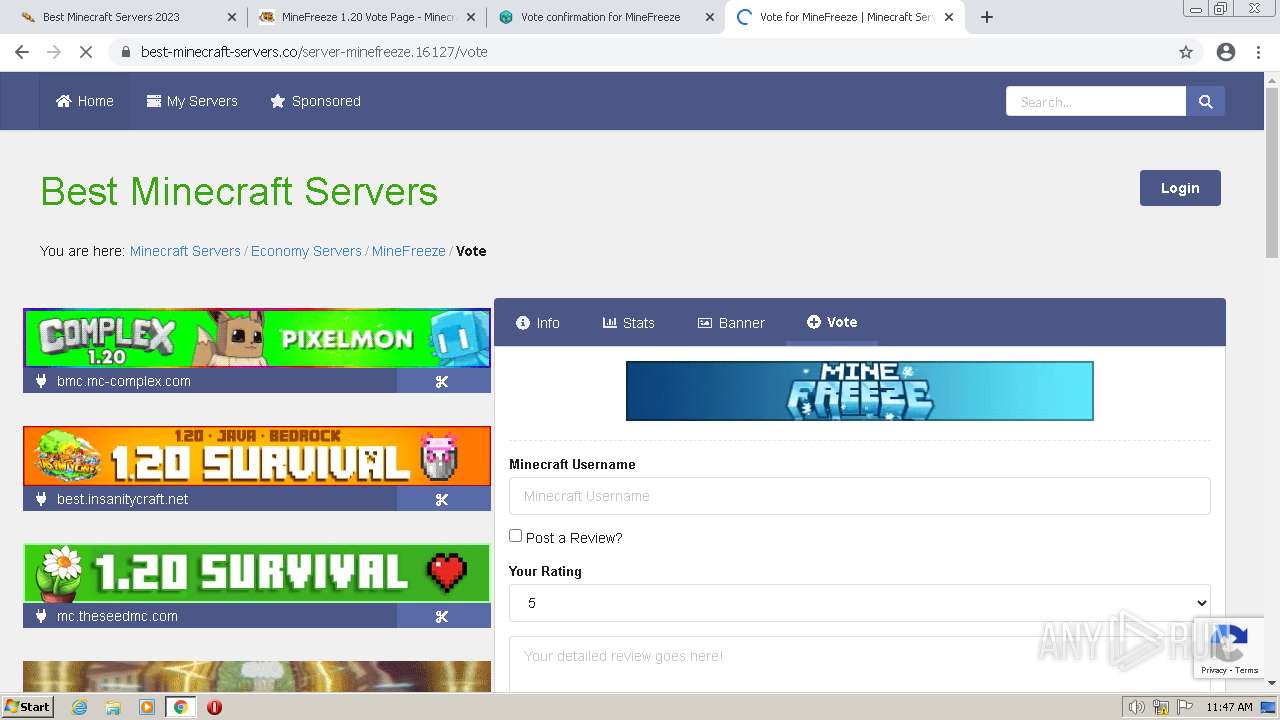
Task: Focus the browser address bar URL
Action: (314, 52)
